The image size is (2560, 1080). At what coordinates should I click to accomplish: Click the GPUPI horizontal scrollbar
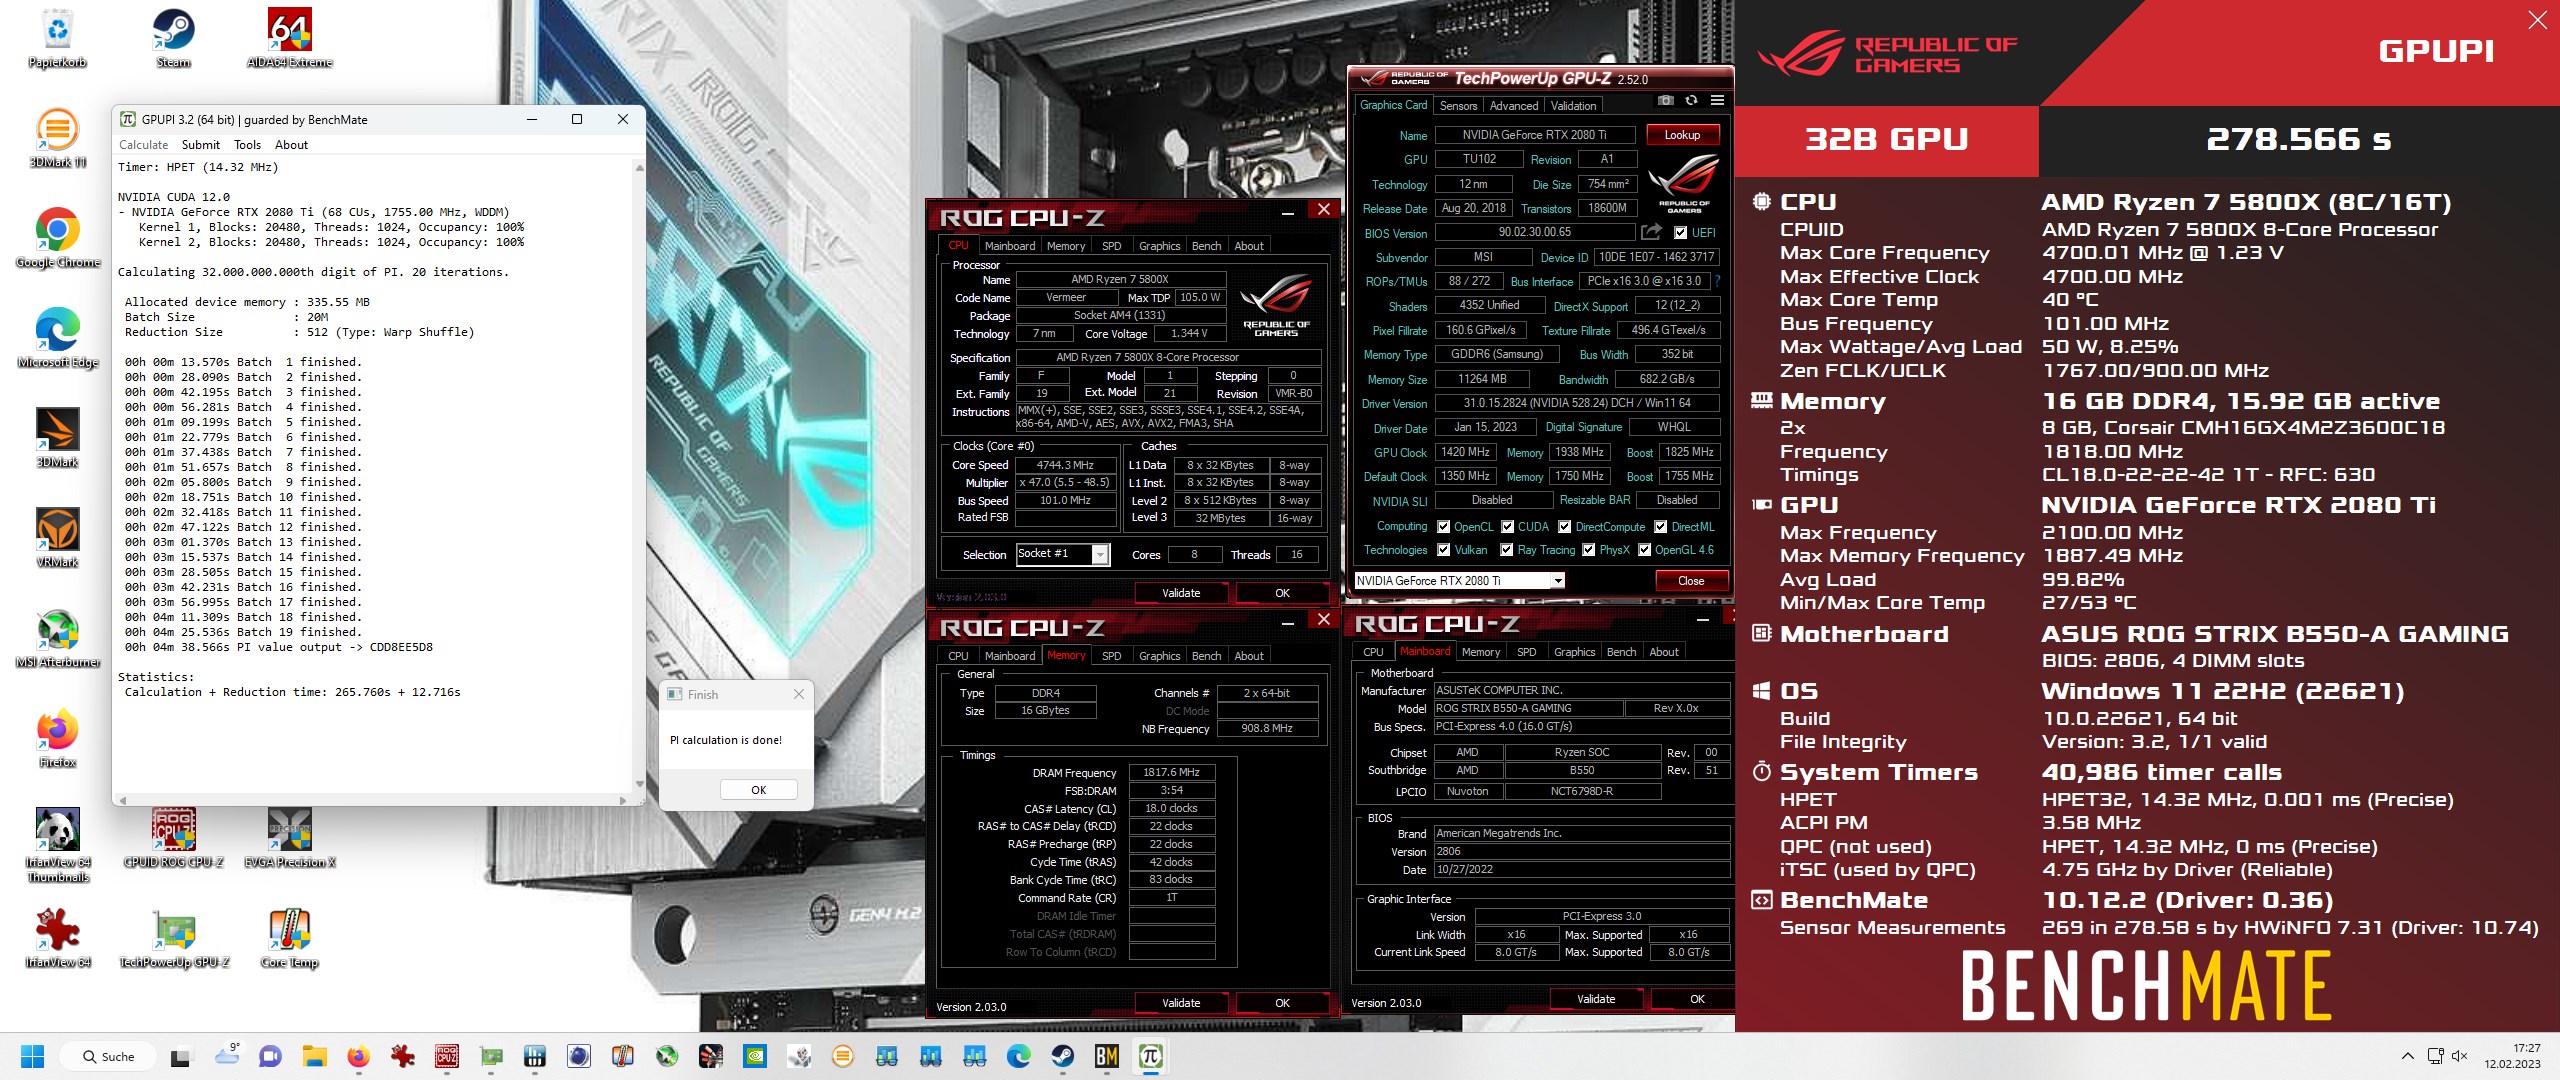tap(375, 800)
